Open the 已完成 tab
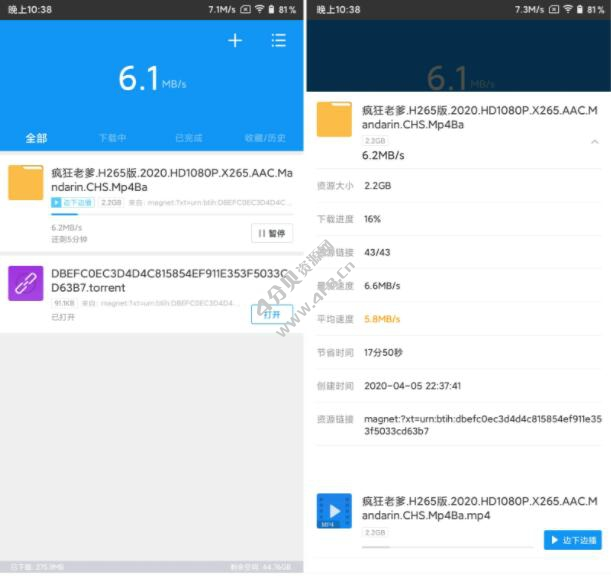Screen dimensions: 611x576 (188, 138)
